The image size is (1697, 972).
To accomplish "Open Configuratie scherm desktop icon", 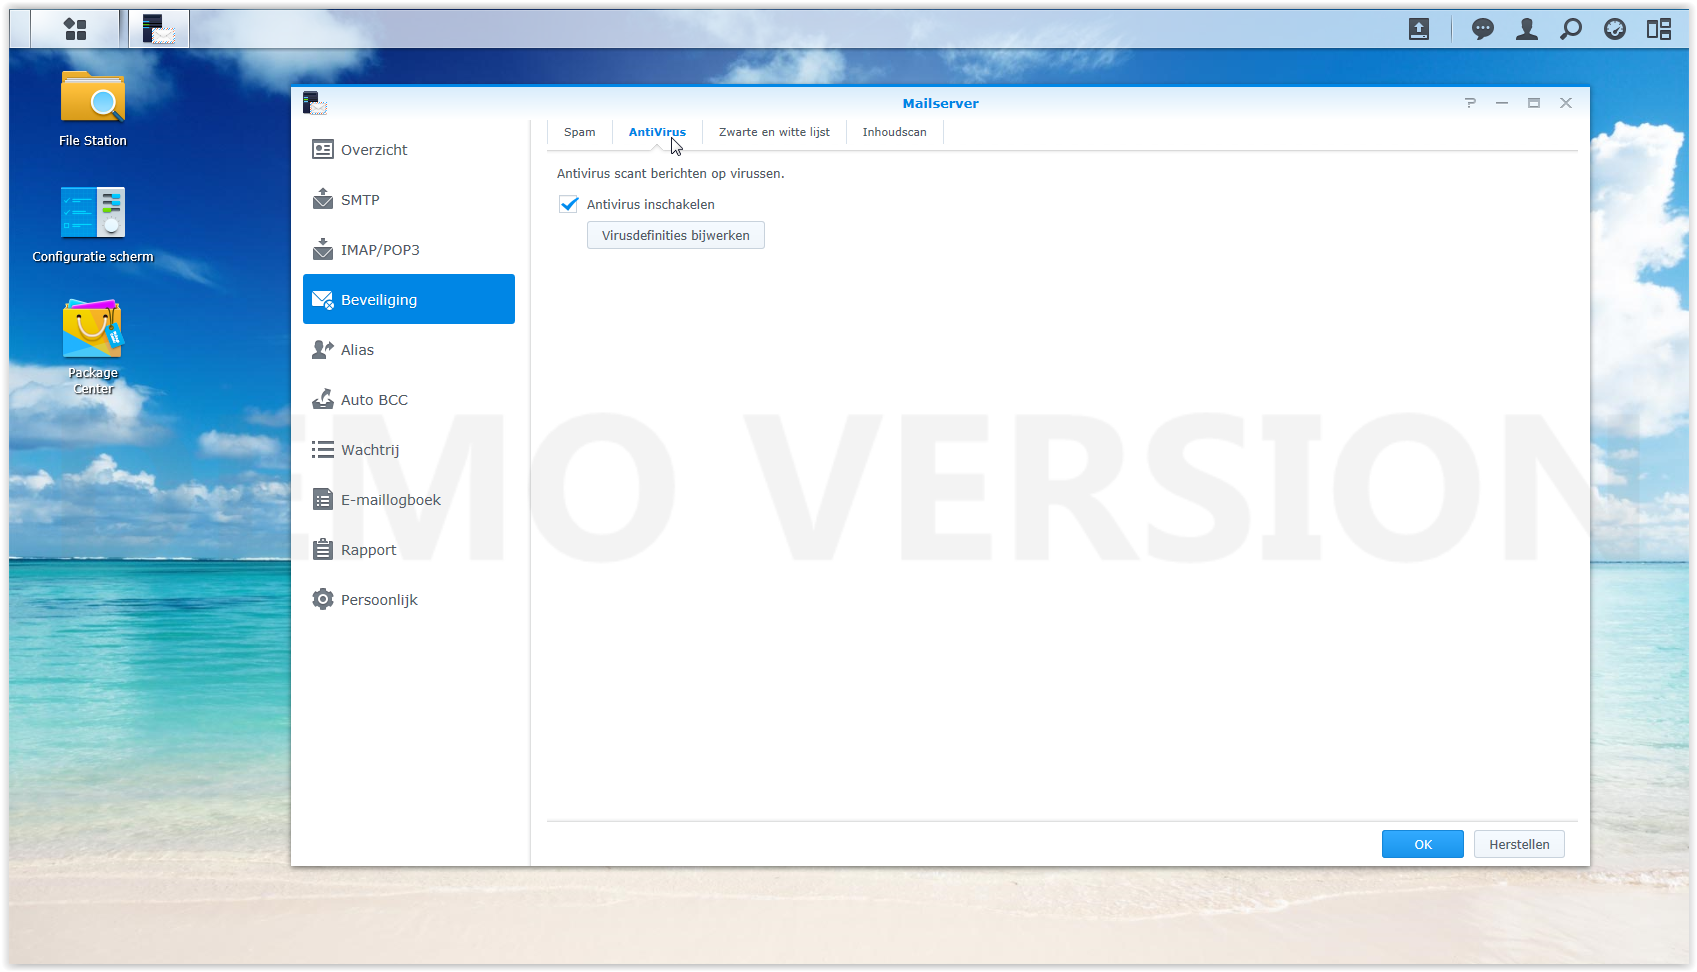I will click(x=93, y=225).
